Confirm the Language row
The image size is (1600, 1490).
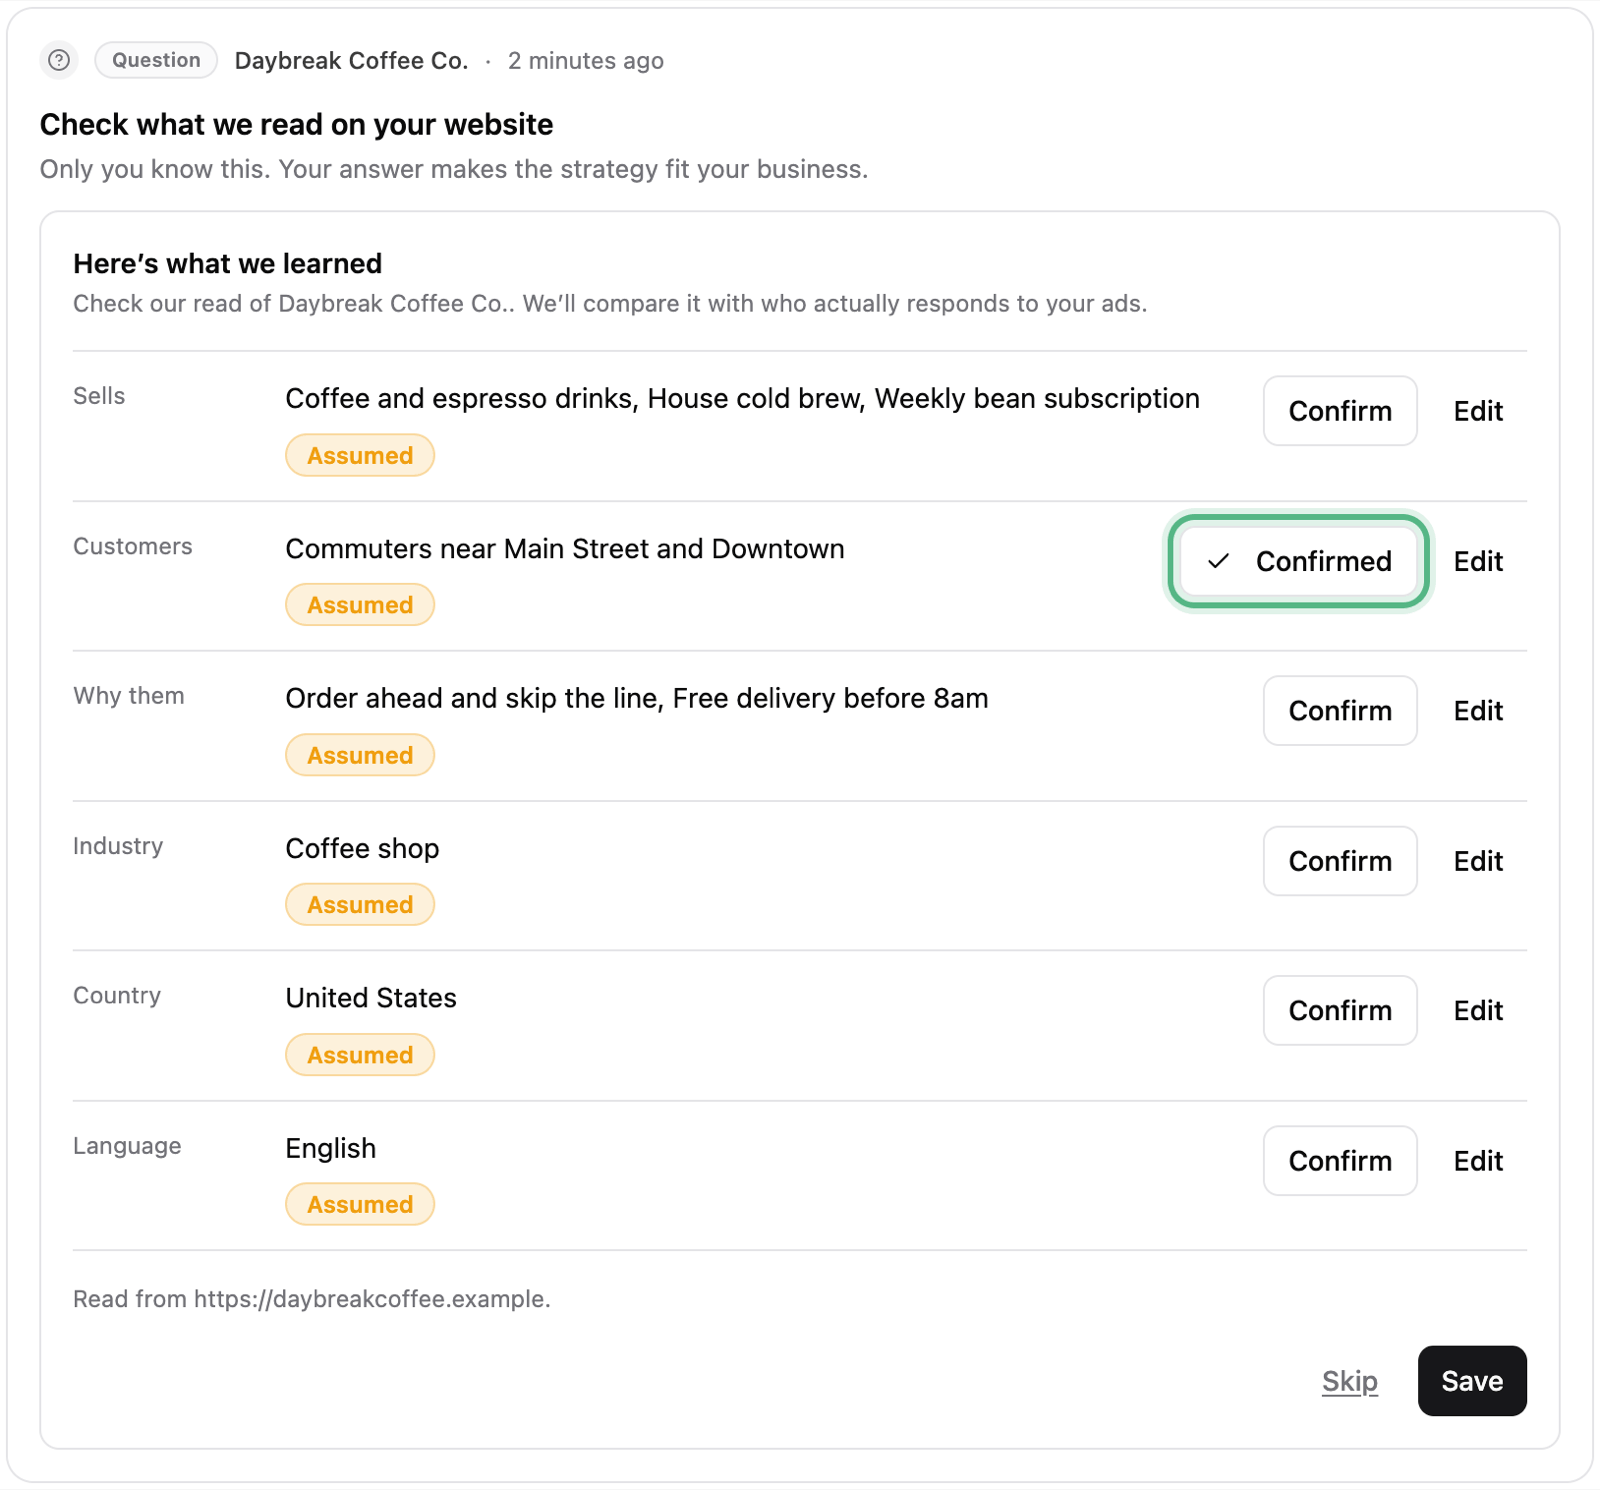(x=1340, y=1161)
